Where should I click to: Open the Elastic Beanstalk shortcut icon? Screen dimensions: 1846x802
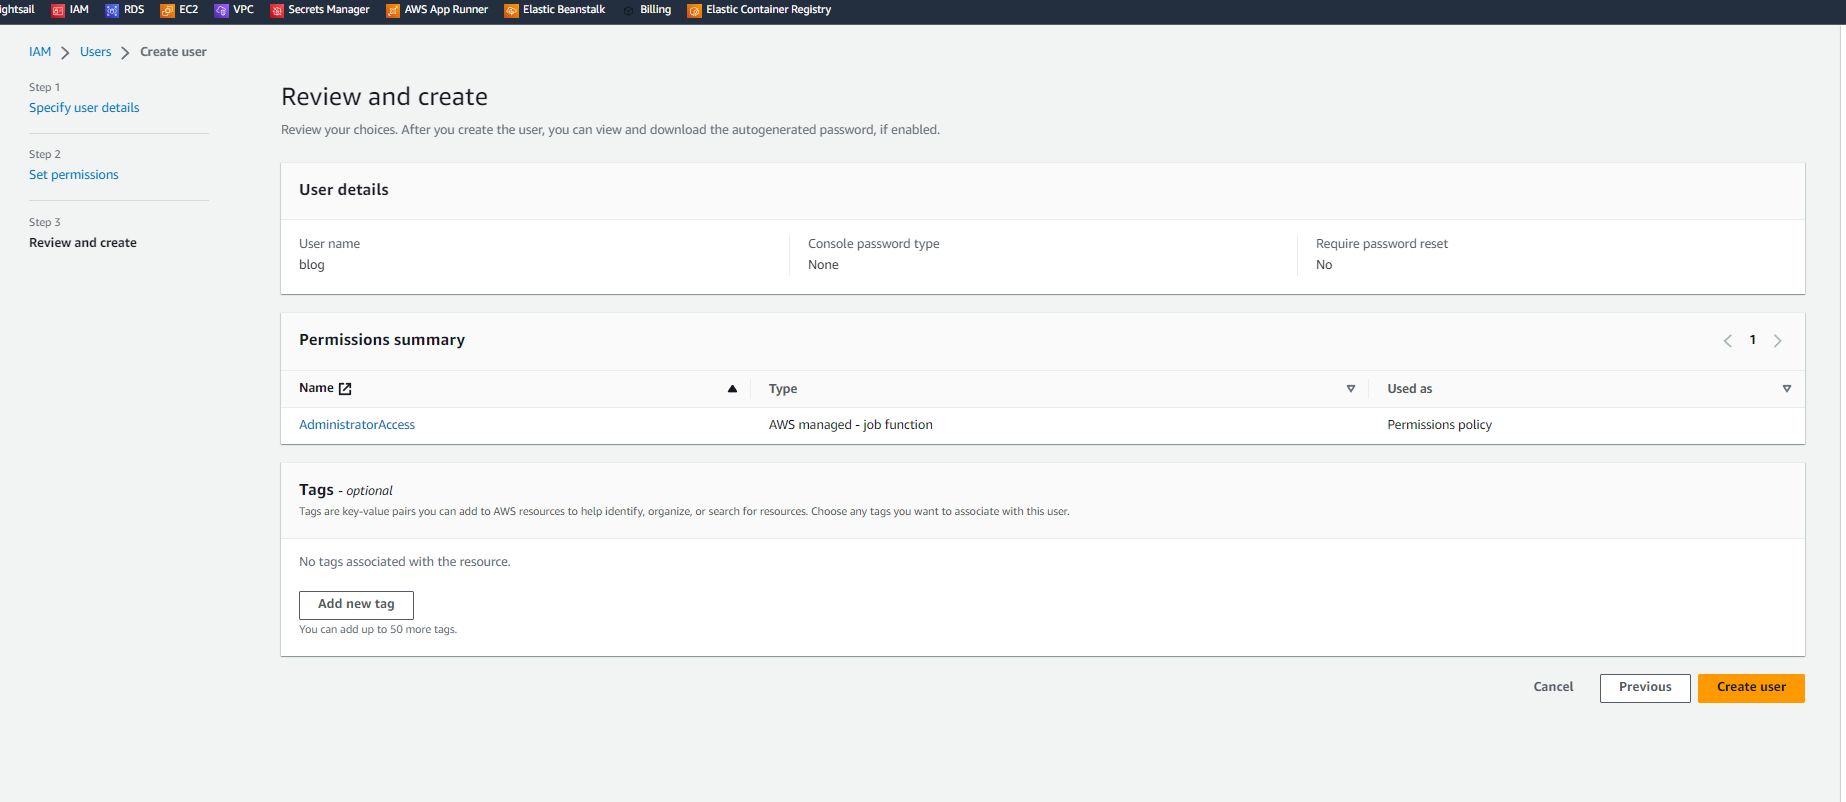click(x=511, y=10)
